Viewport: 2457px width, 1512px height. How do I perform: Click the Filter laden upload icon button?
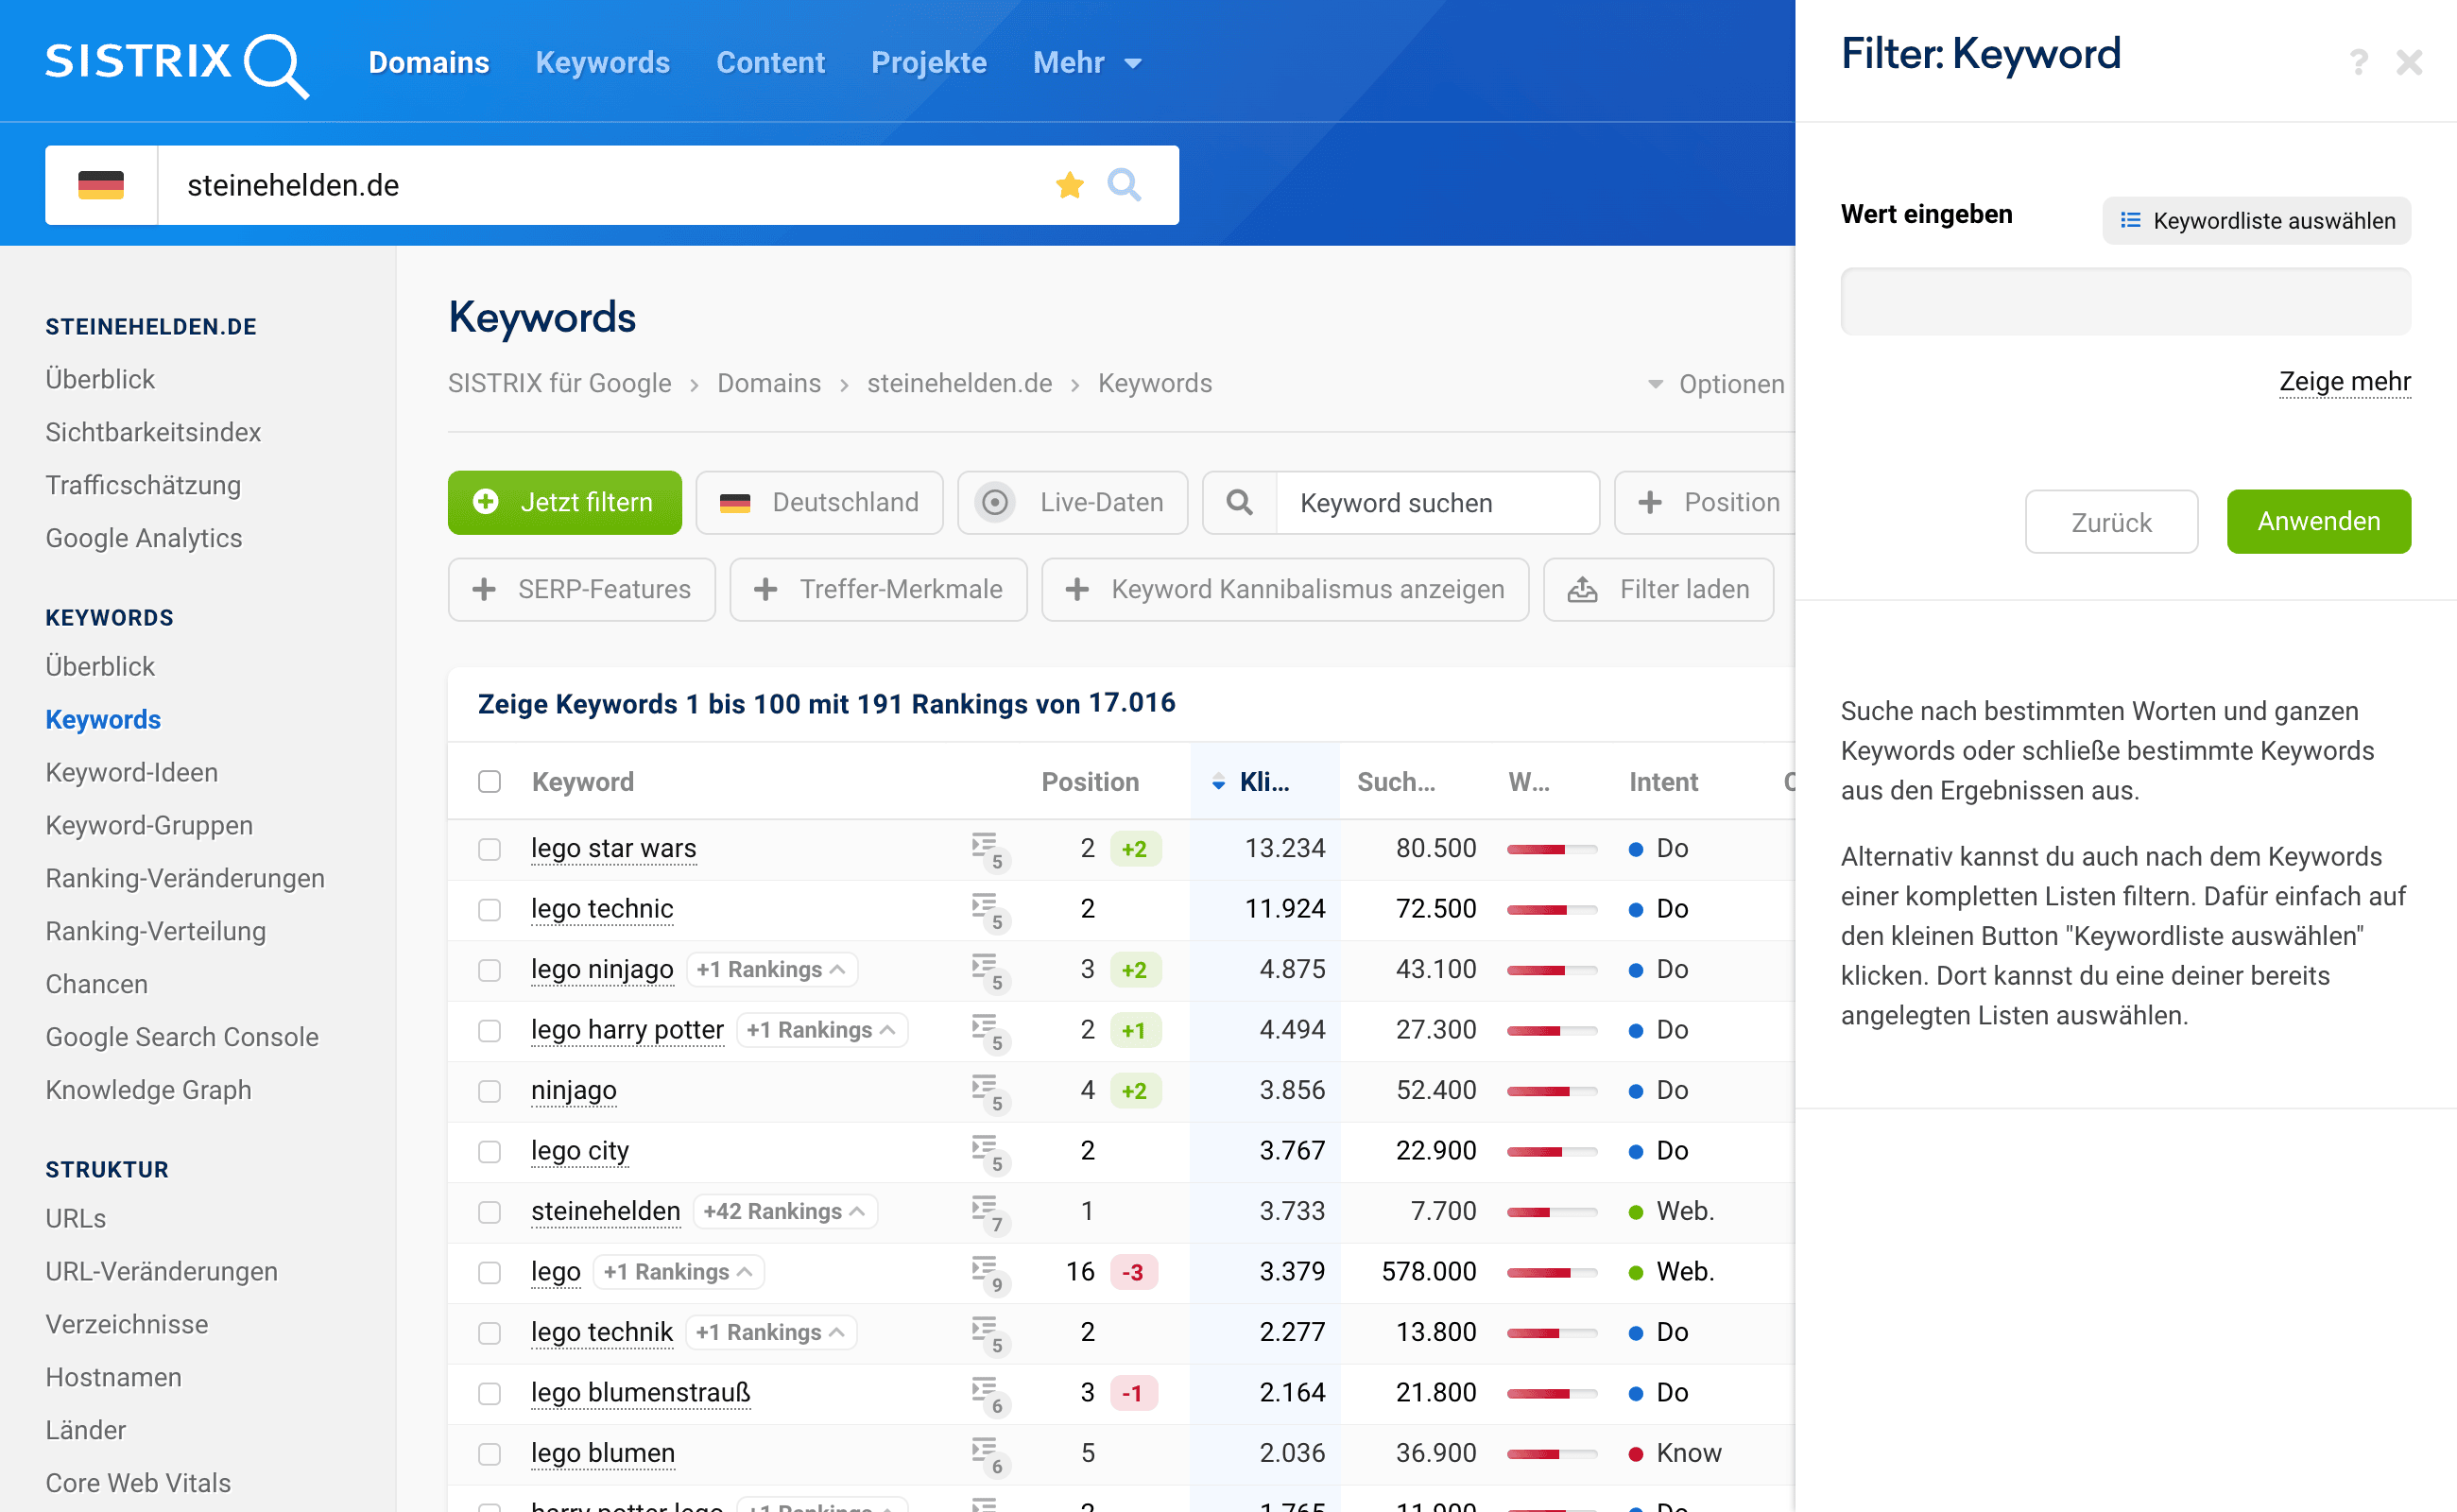click(x=1658, y=589)
